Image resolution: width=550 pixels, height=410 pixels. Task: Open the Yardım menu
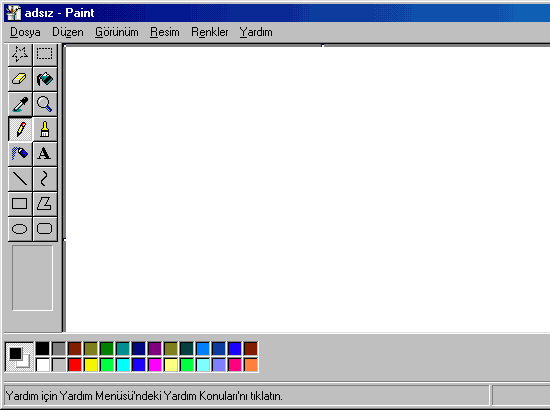(256, 32)
